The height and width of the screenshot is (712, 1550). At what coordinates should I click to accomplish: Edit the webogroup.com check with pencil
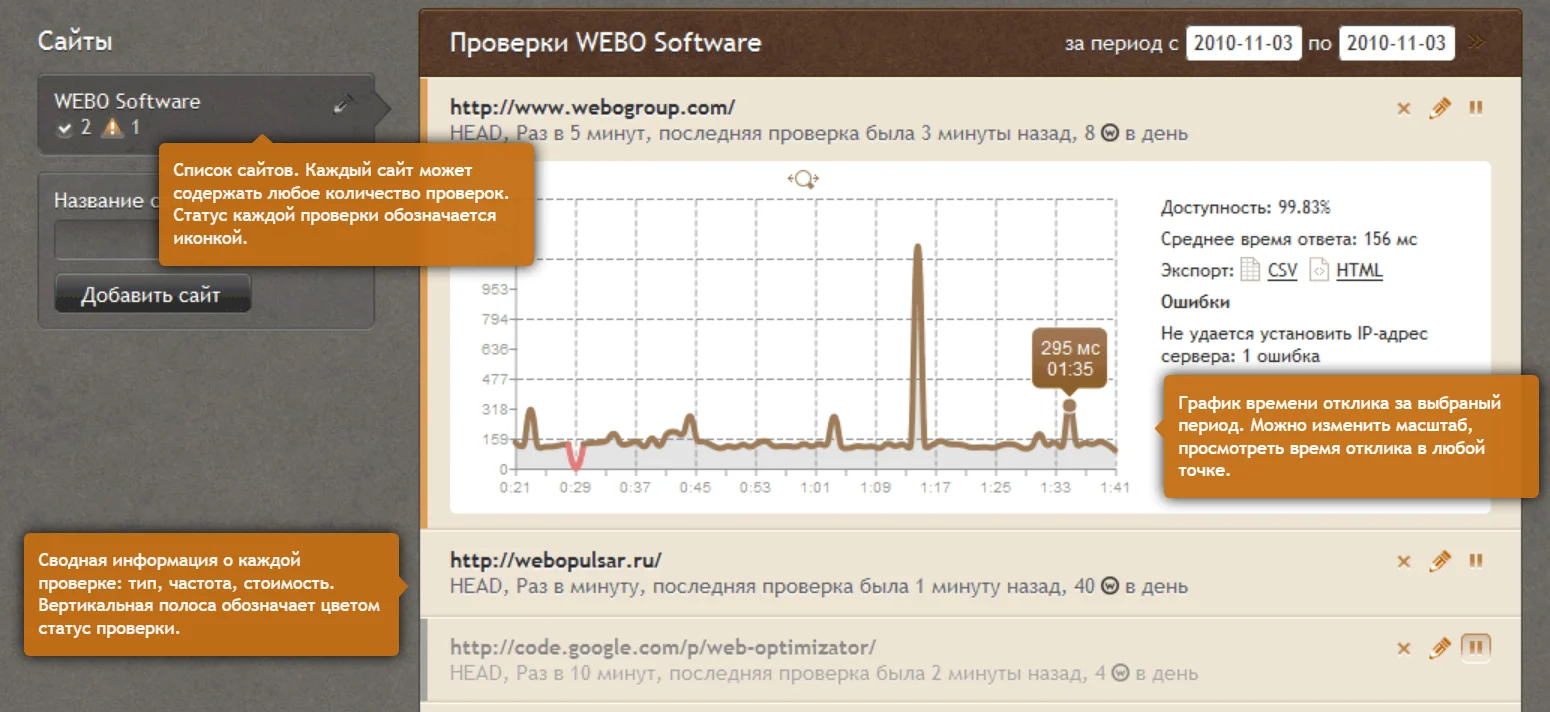coord(1439,108)
